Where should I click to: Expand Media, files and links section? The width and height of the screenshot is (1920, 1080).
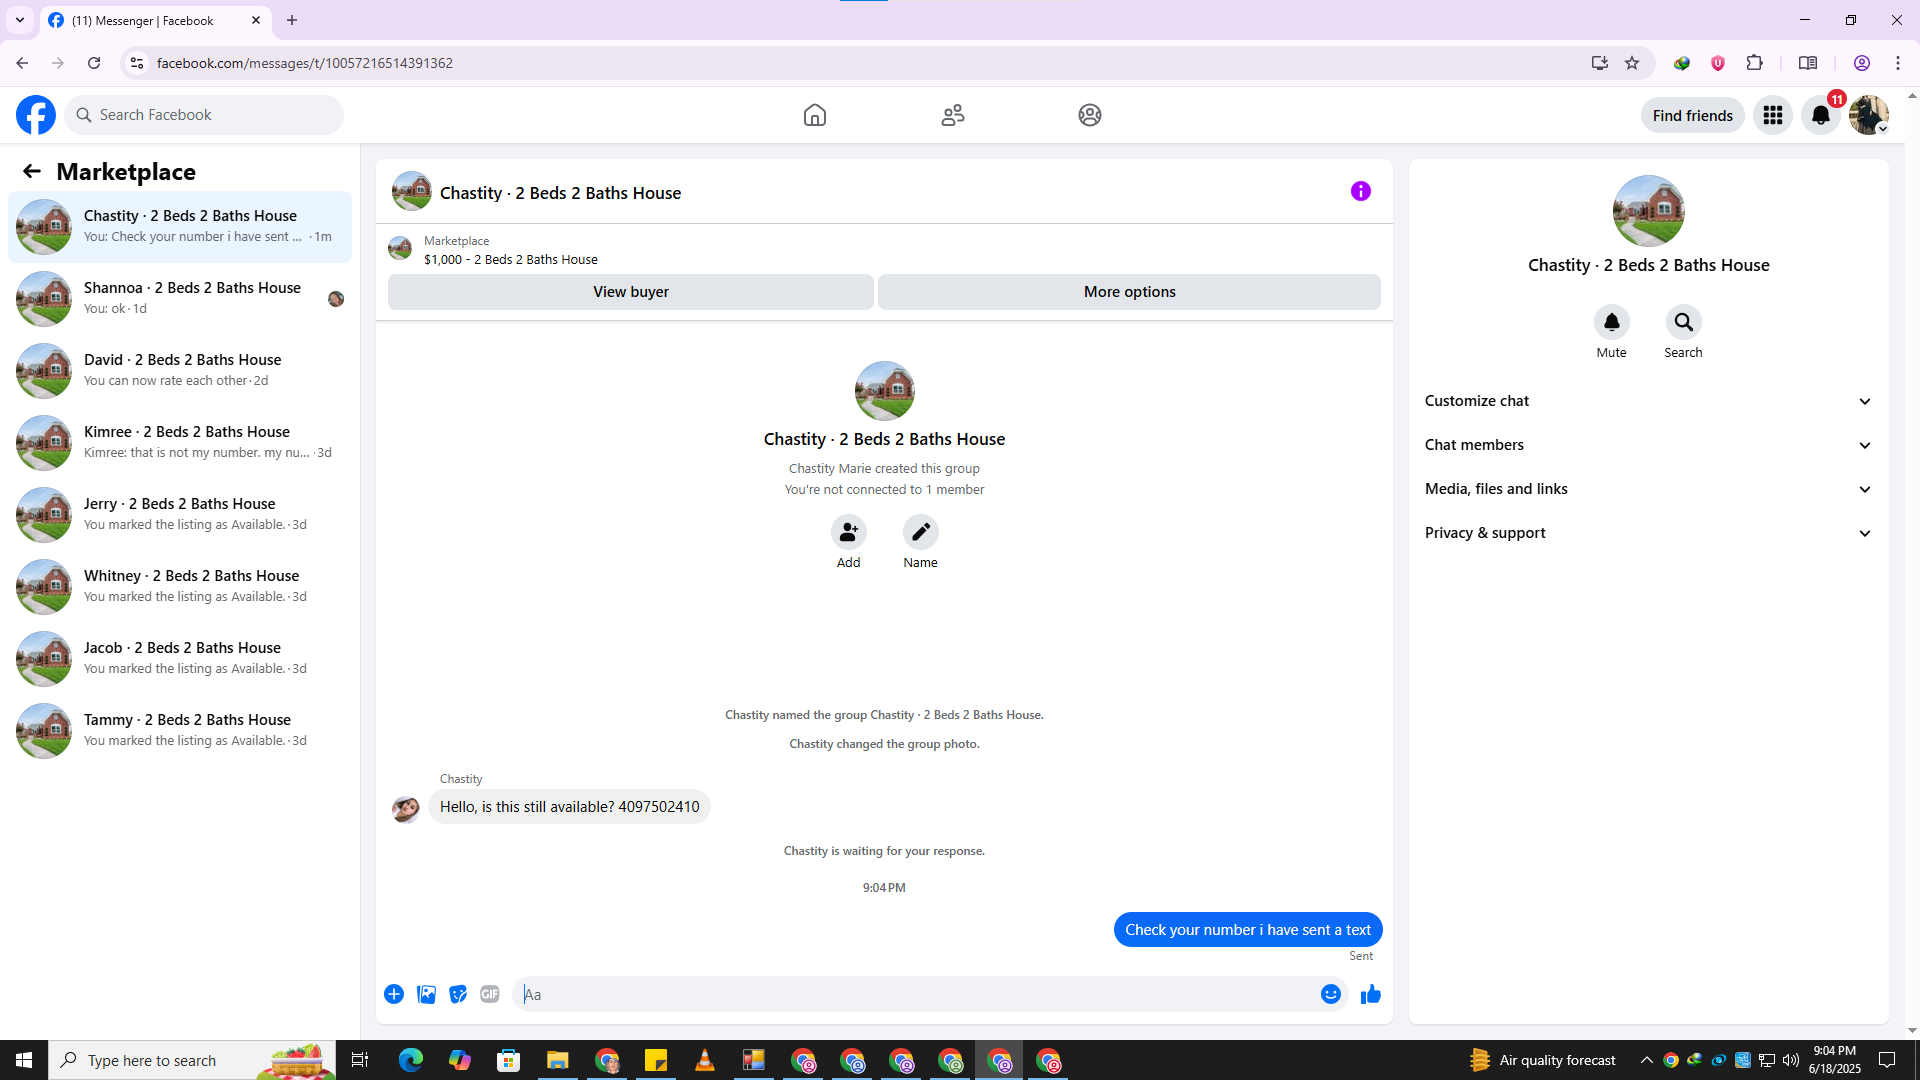[1649, 489]
